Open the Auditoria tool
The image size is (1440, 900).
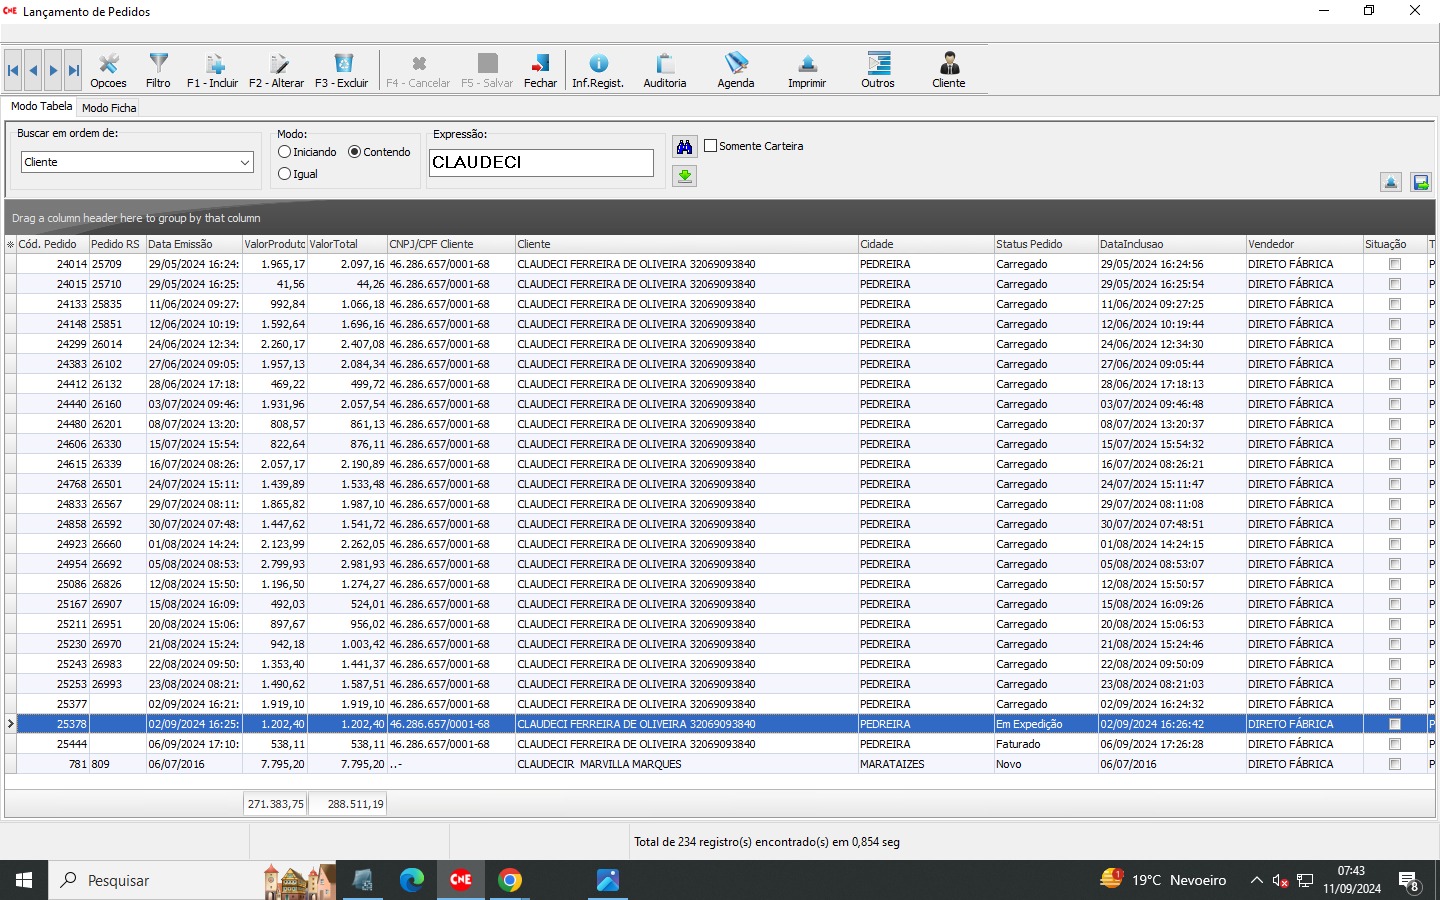pos(664,71)
